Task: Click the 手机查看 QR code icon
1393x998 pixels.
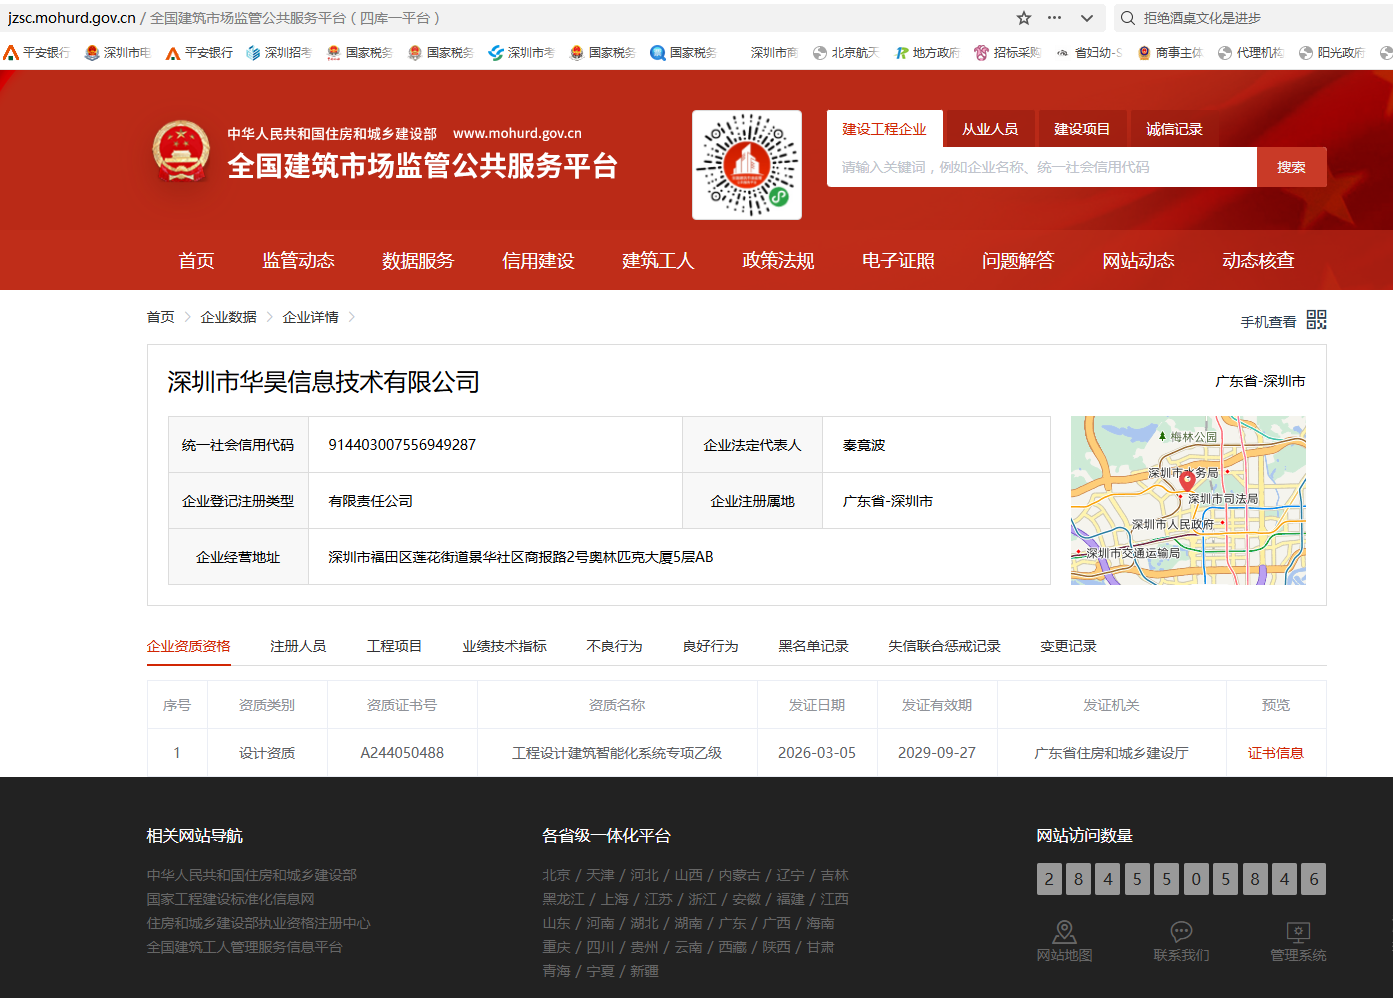Action: [1316, 320]
